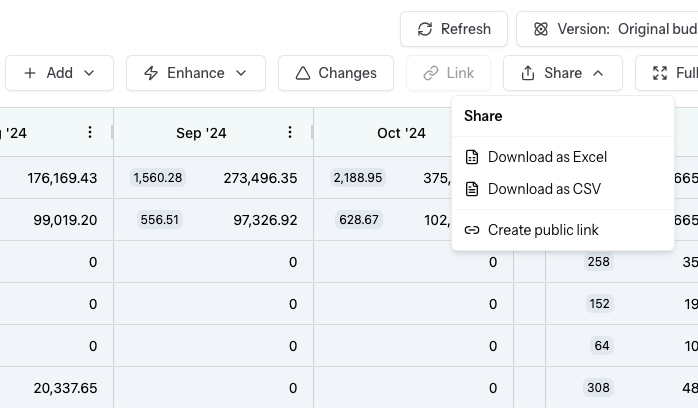
Task: Click the lightning bolt Enhance icon
Action: (151, 73)
